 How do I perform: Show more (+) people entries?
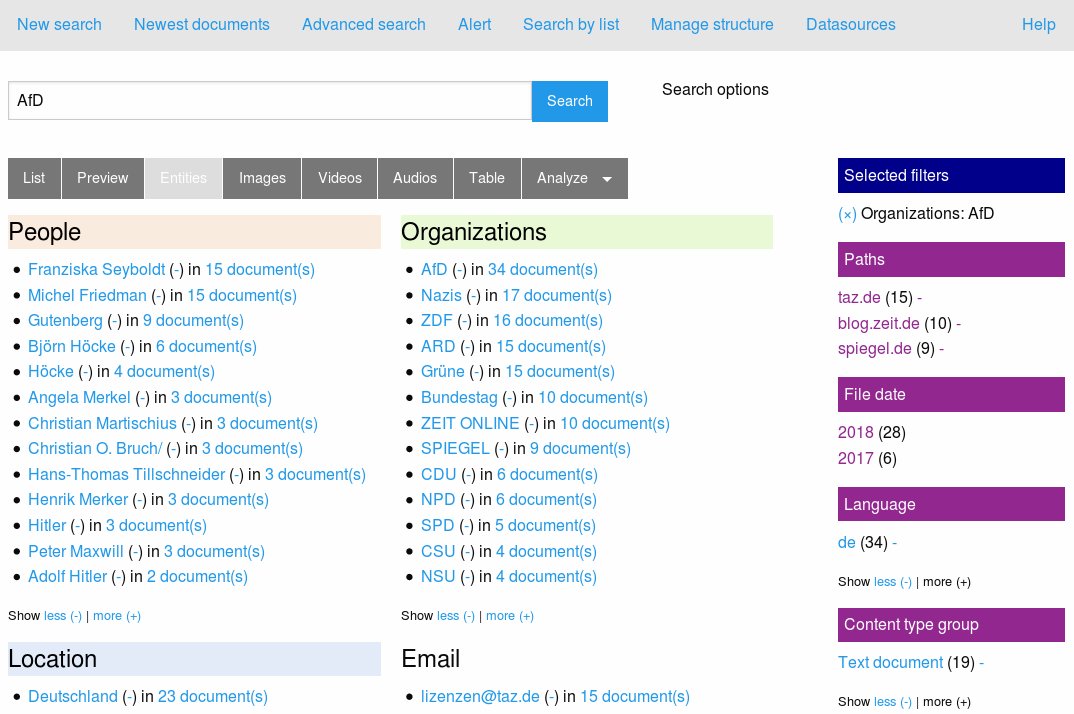117,615
